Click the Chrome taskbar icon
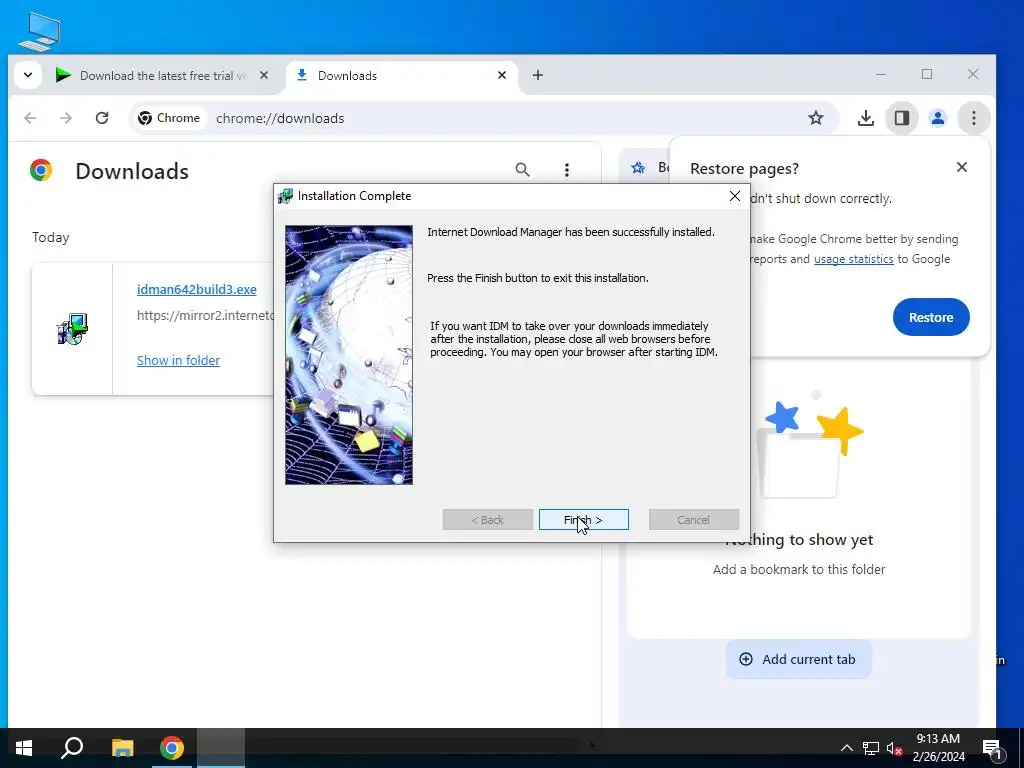 [172, 748]
